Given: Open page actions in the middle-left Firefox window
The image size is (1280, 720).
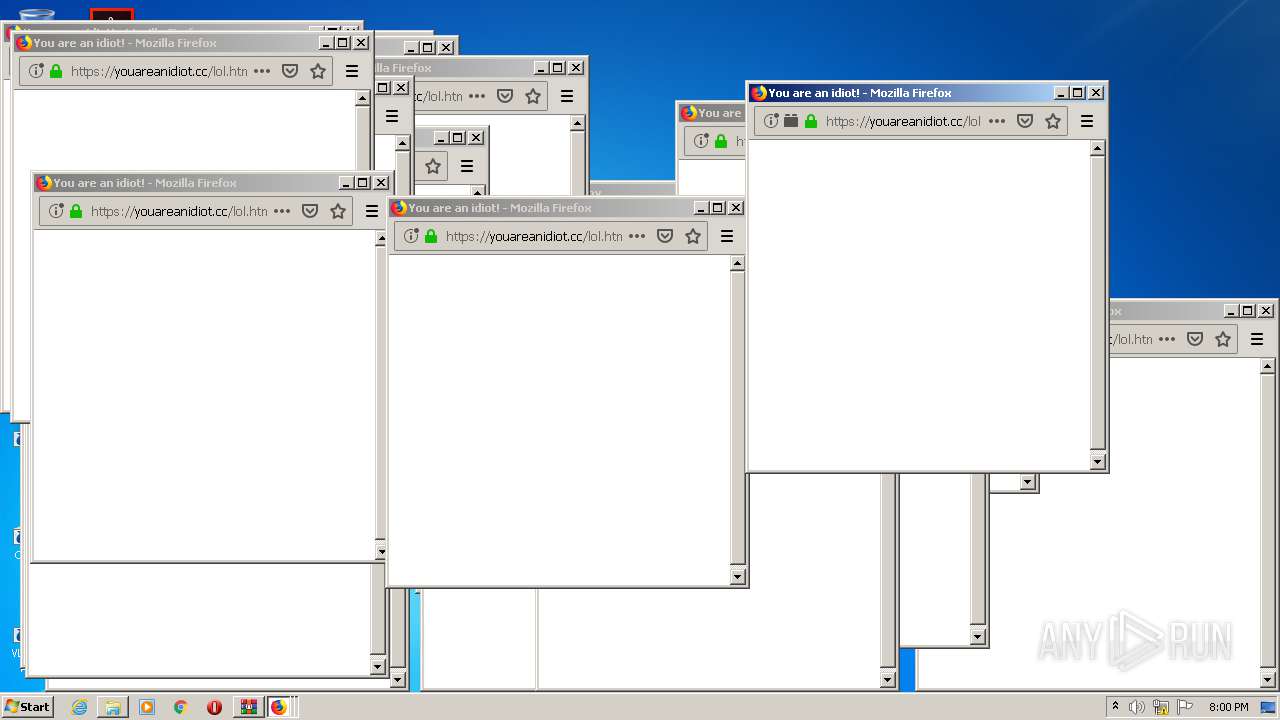Looking at the screenshot, I should coord(282,211).
